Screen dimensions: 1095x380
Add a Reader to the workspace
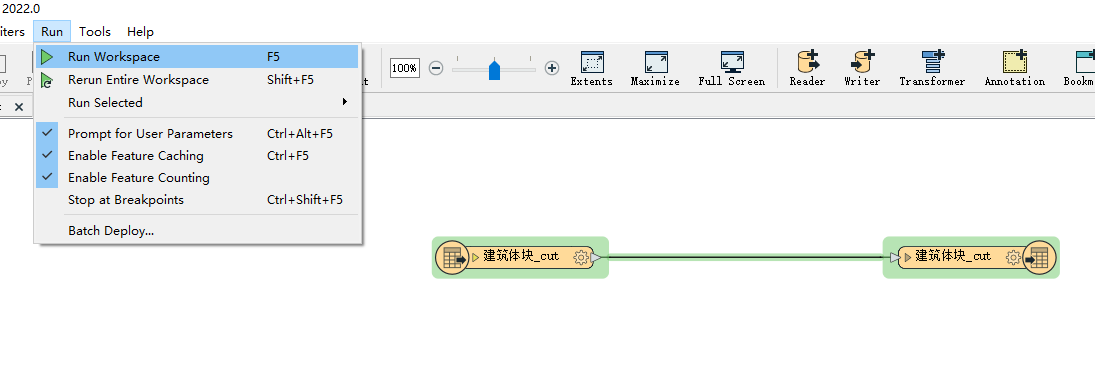tap(807, 68)
